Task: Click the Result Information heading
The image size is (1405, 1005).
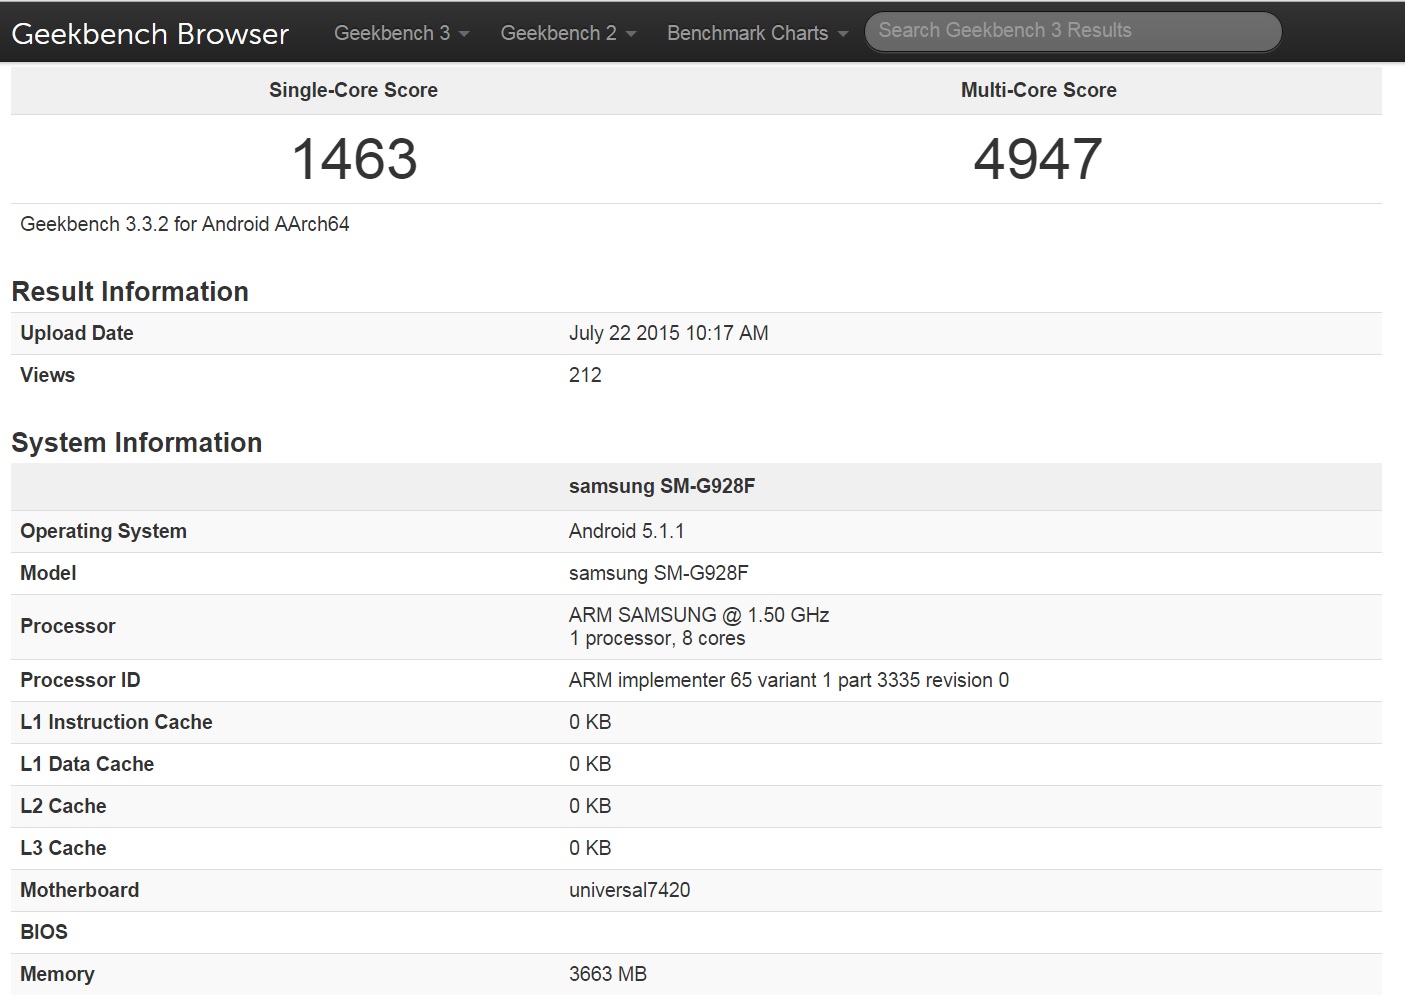Action: click(x=130, y=292)
